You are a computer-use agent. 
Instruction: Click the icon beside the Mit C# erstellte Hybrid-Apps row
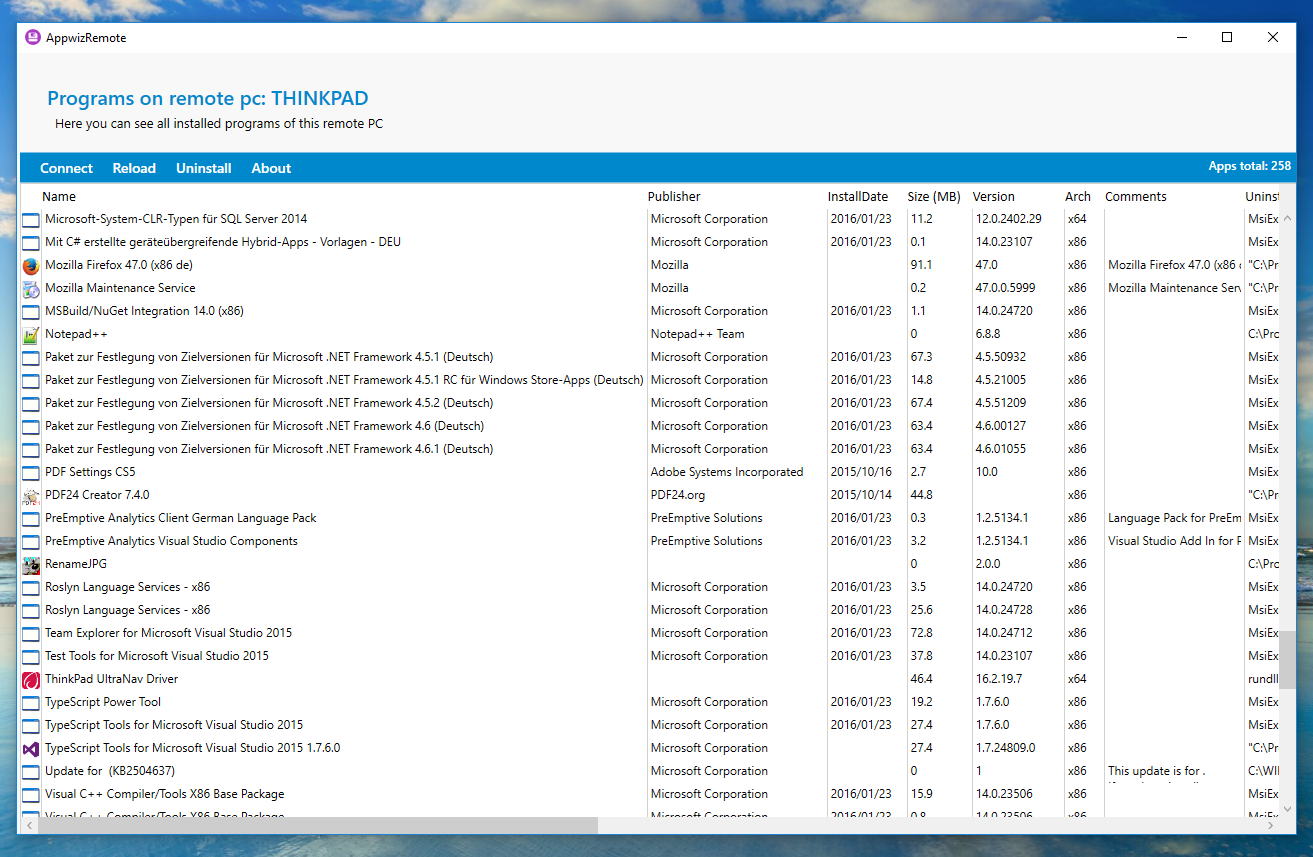30,242
